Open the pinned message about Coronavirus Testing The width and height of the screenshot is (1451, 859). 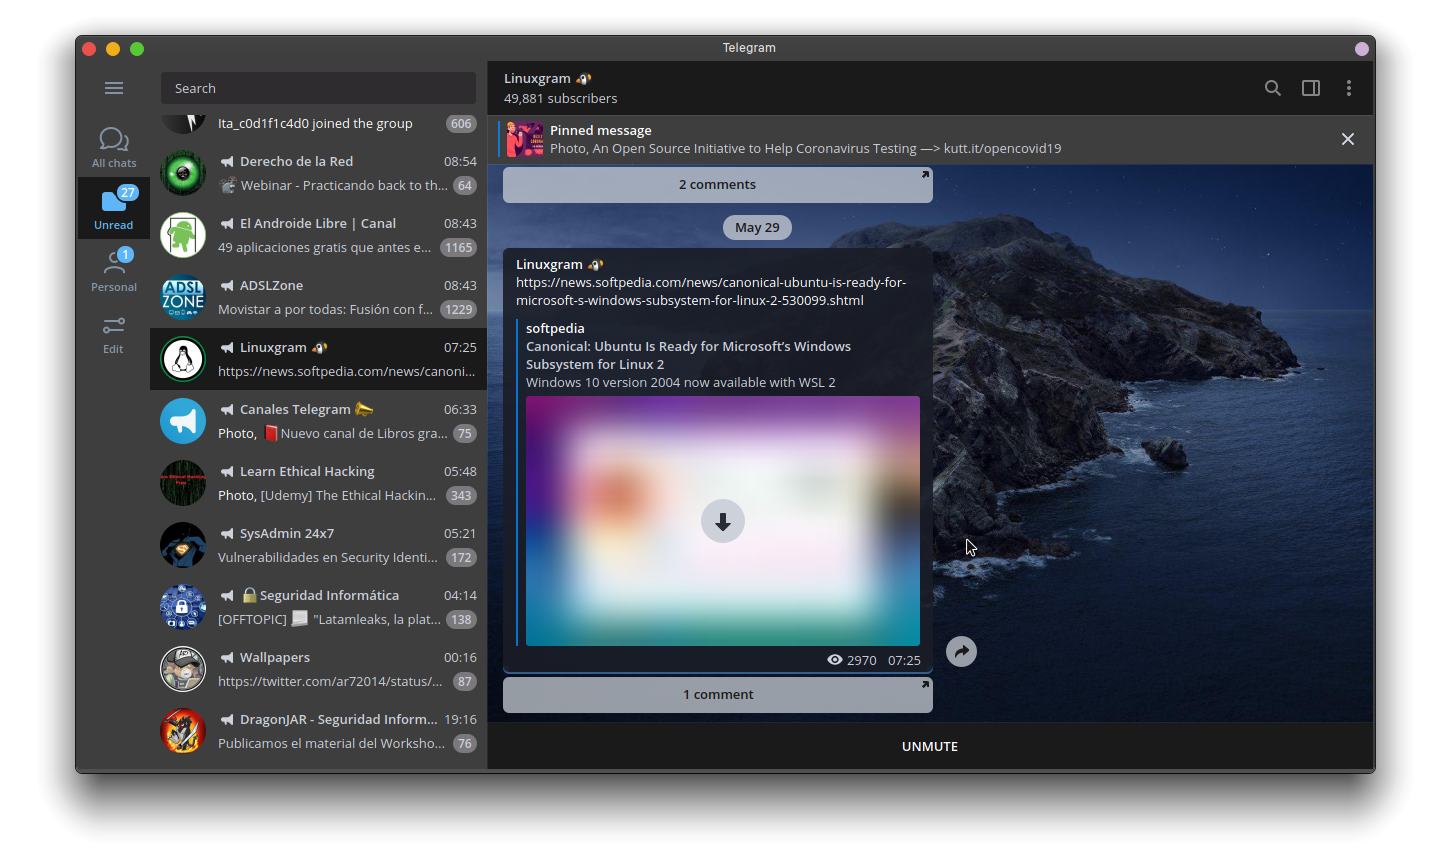pyautogui.click(x=805, y=148)
